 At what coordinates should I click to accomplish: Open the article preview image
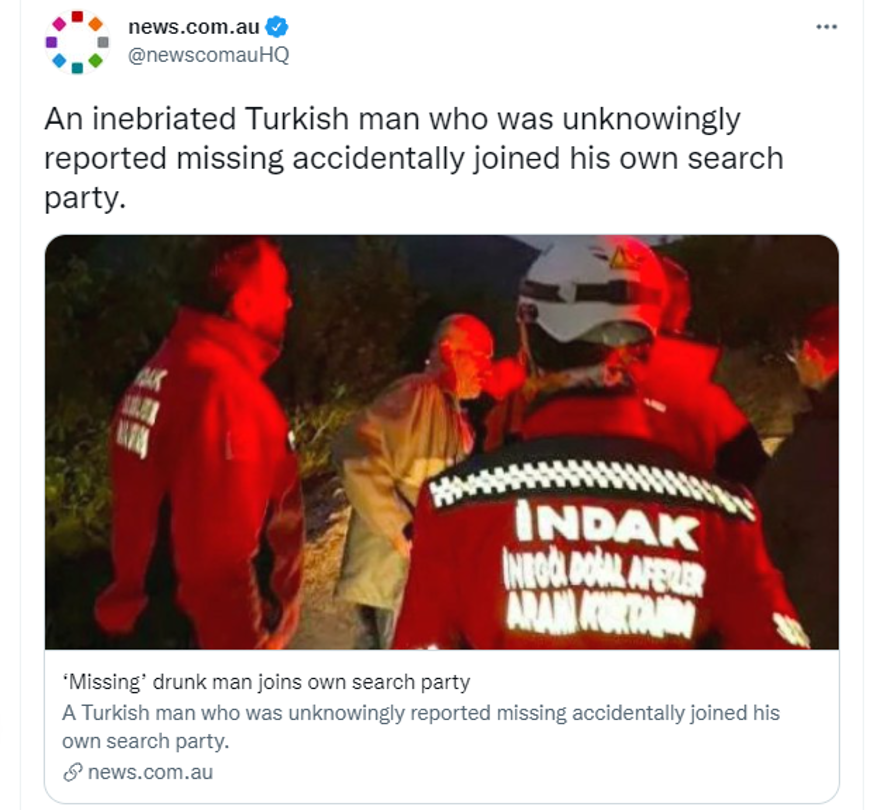[442, 442]
